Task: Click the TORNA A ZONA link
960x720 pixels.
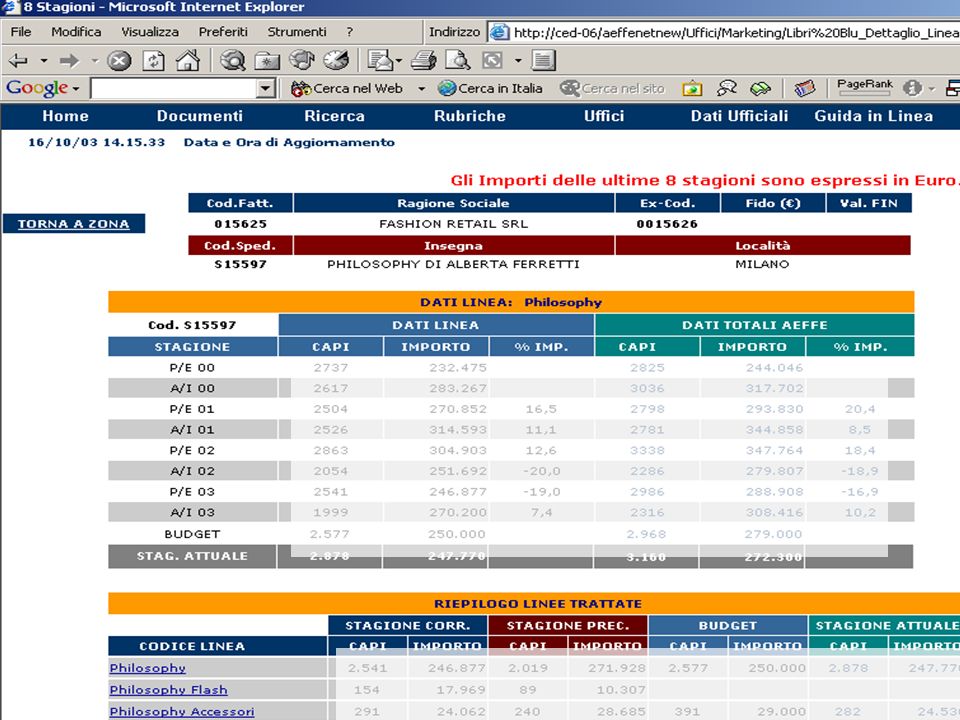Action: pos(73,224)
